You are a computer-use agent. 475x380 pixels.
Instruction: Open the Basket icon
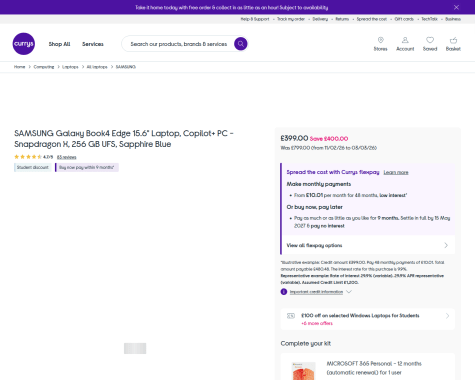click(453, 40)
